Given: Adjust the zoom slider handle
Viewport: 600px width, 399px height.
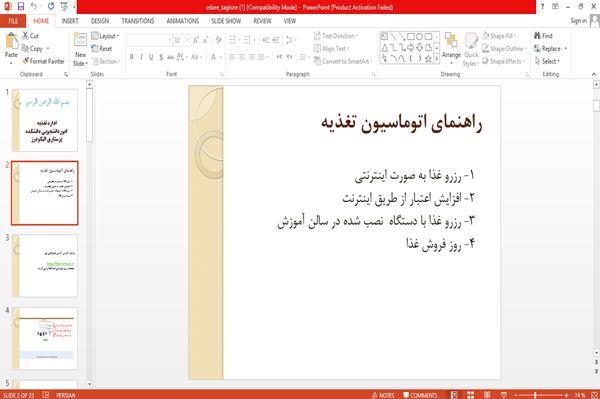Looking at the screenshot, I should [535, 395].
